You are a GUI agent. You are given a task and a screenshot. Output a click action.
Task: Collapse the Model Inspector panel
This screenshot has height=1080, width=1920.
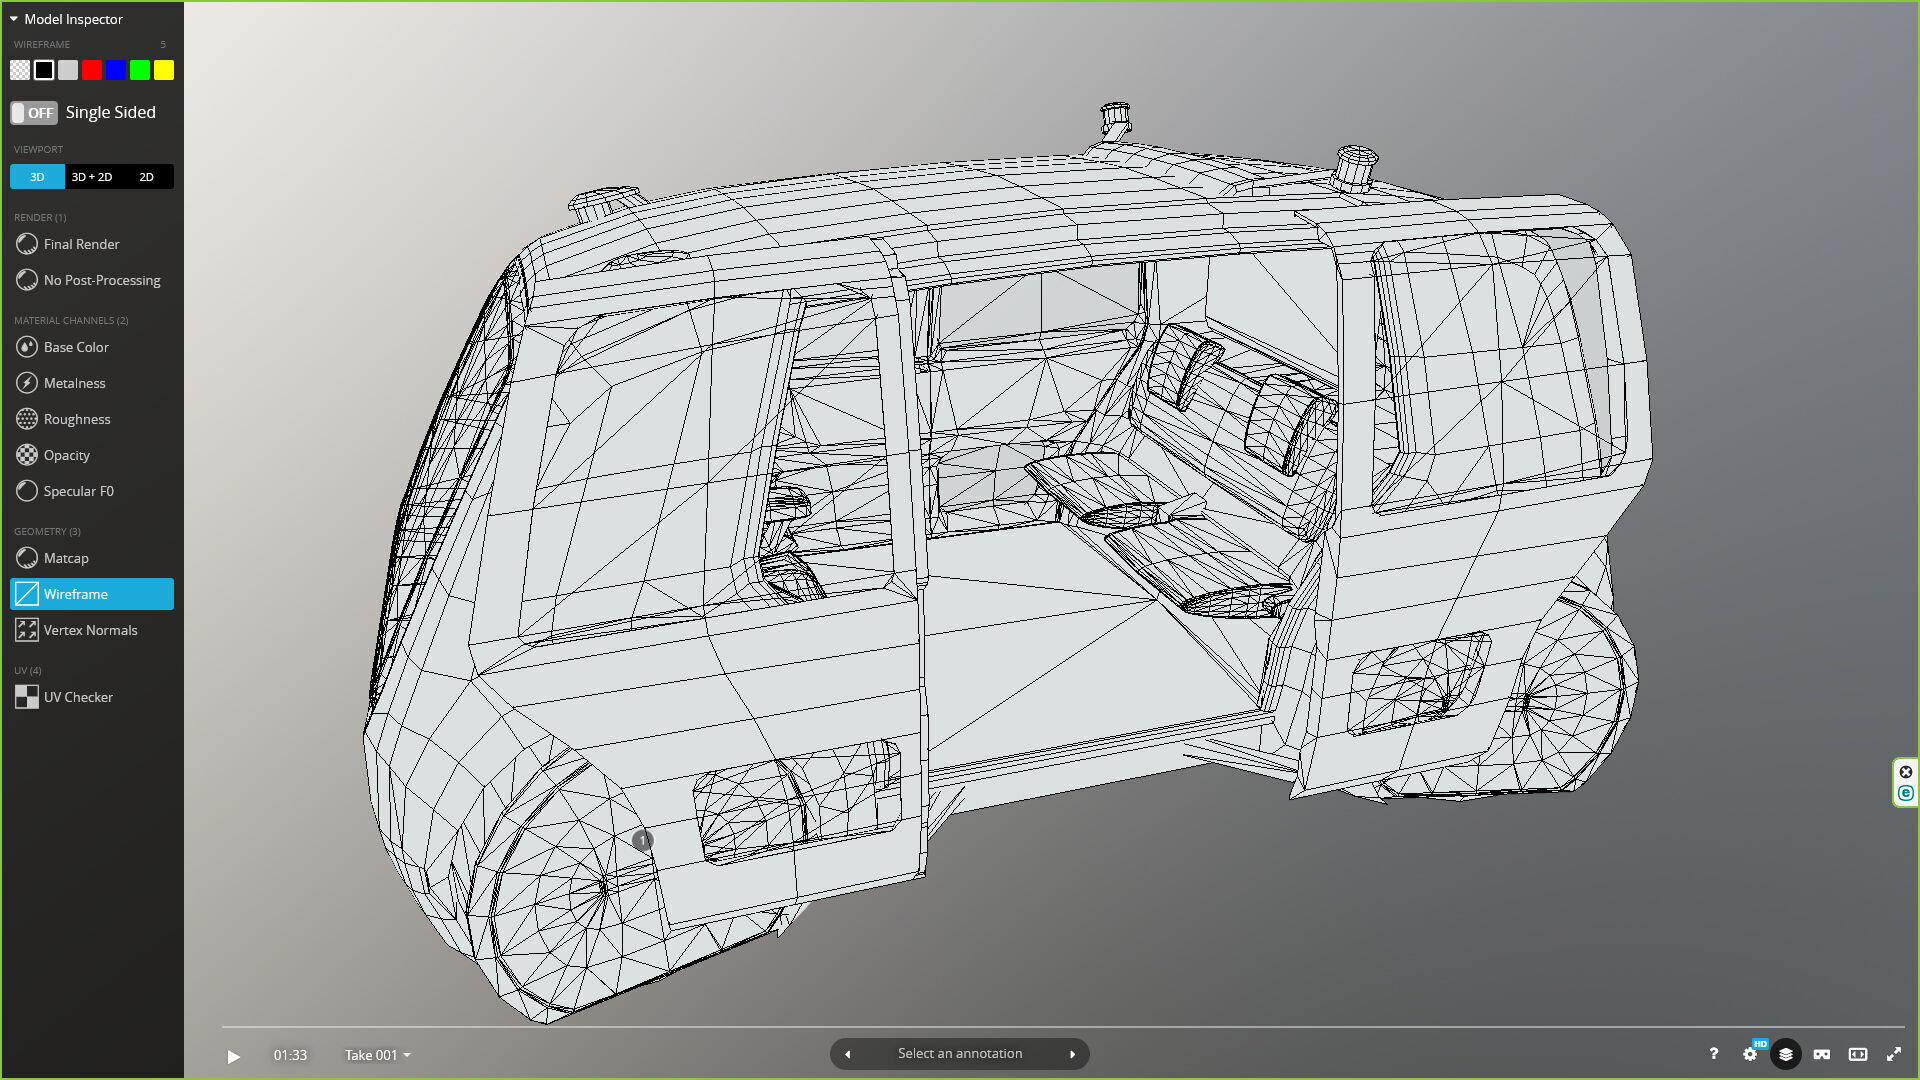click(x=14, y=19)
